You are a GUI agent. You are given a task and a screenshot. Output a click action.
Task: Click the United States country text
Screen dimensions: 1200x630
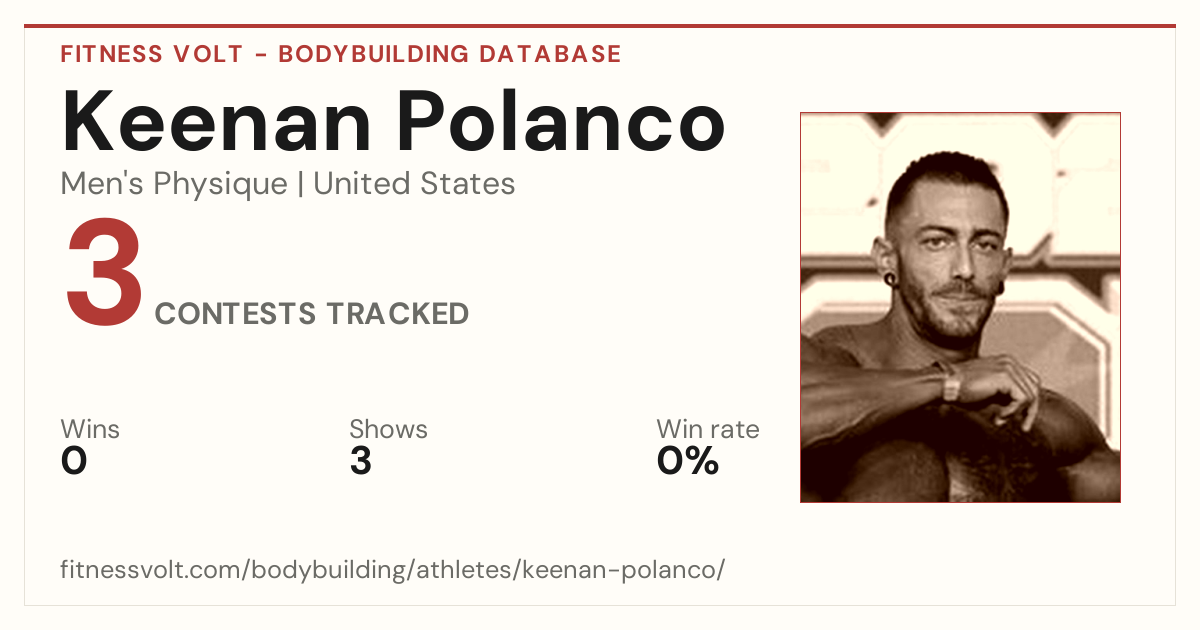(415, 184)
